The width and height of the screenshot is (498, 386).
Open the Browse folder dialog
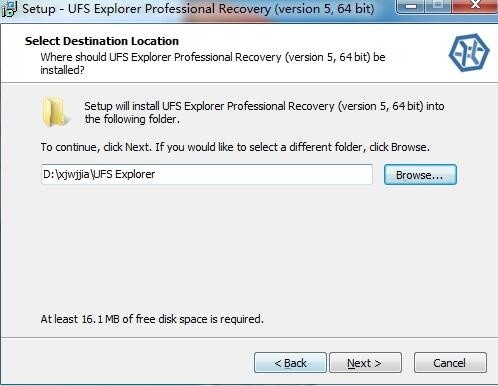420,175
